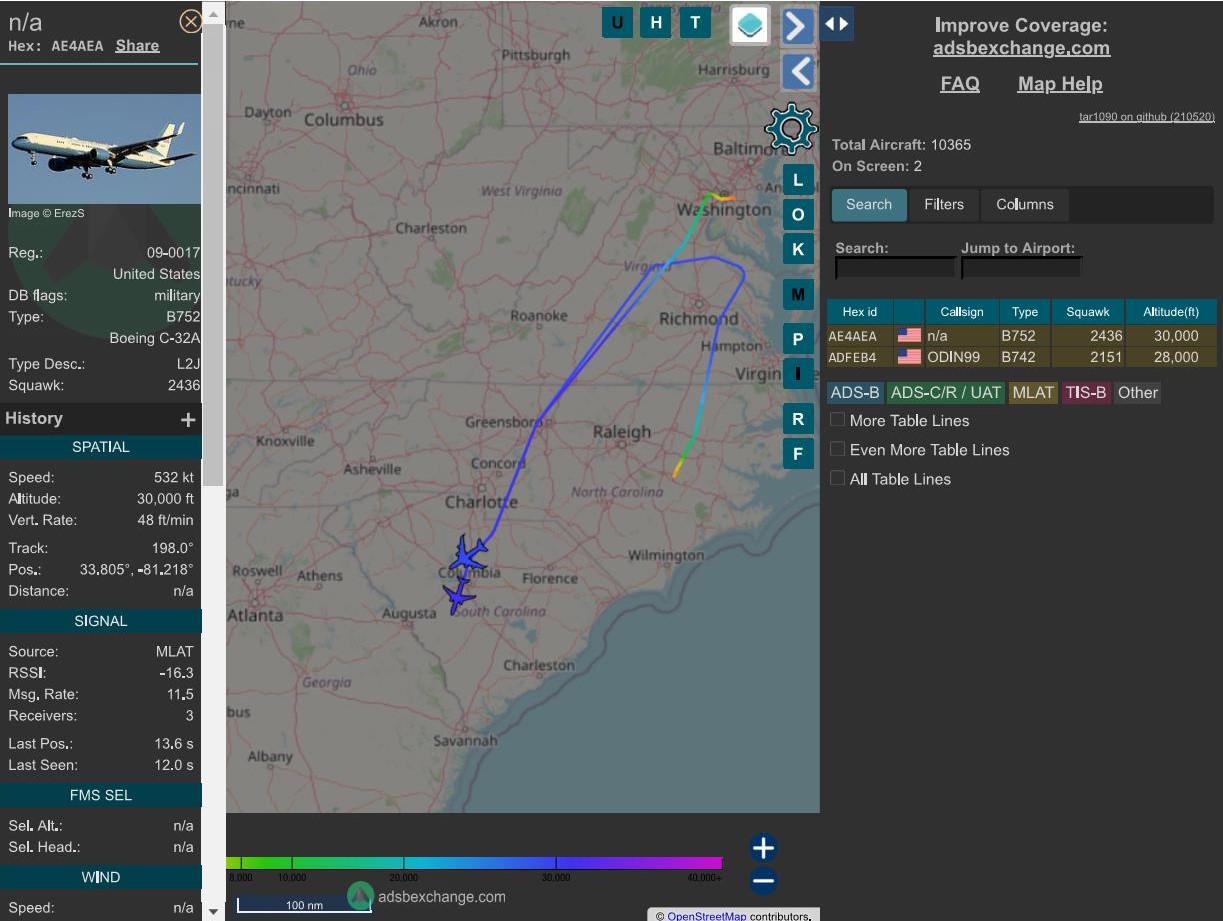Sort table by Hex id column

pyautogui.click(x=860, y=312)
